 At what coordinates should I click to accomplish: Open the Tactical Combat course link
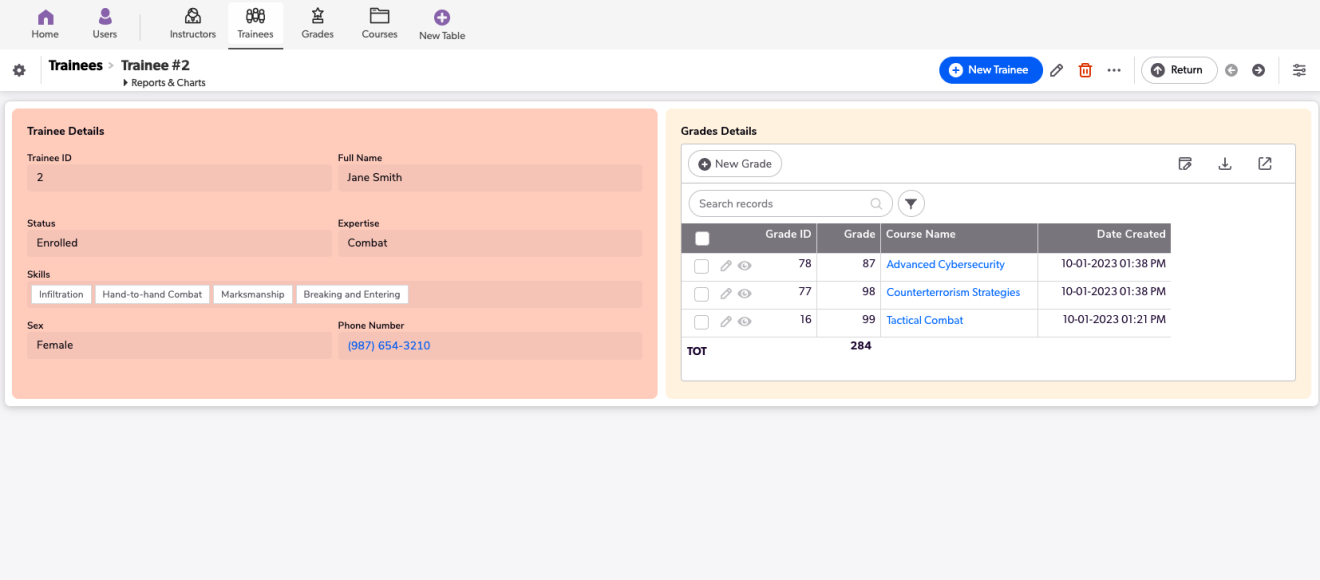(x=924, y=320)
